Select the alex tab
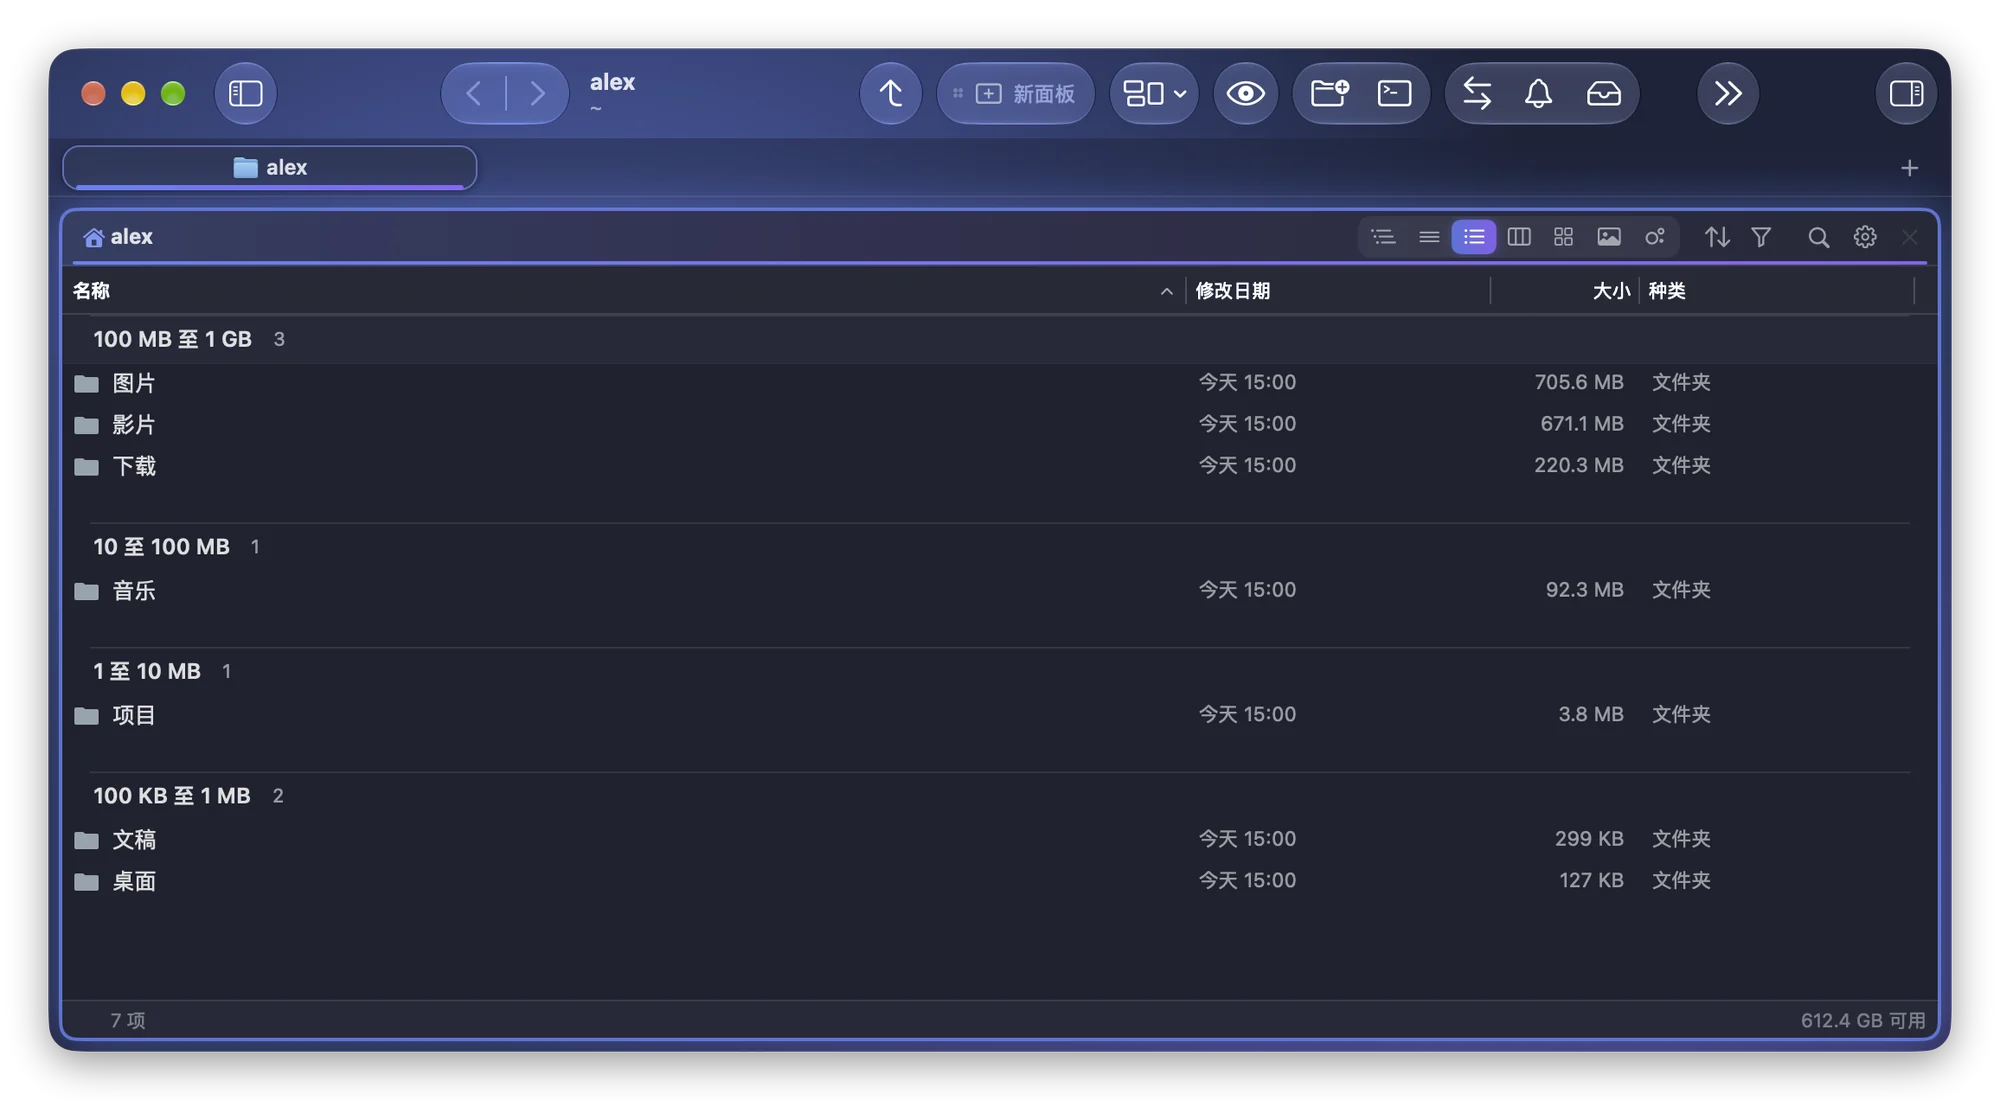Viewport: 2000px width, 1100px height. [x=270, y=167]
